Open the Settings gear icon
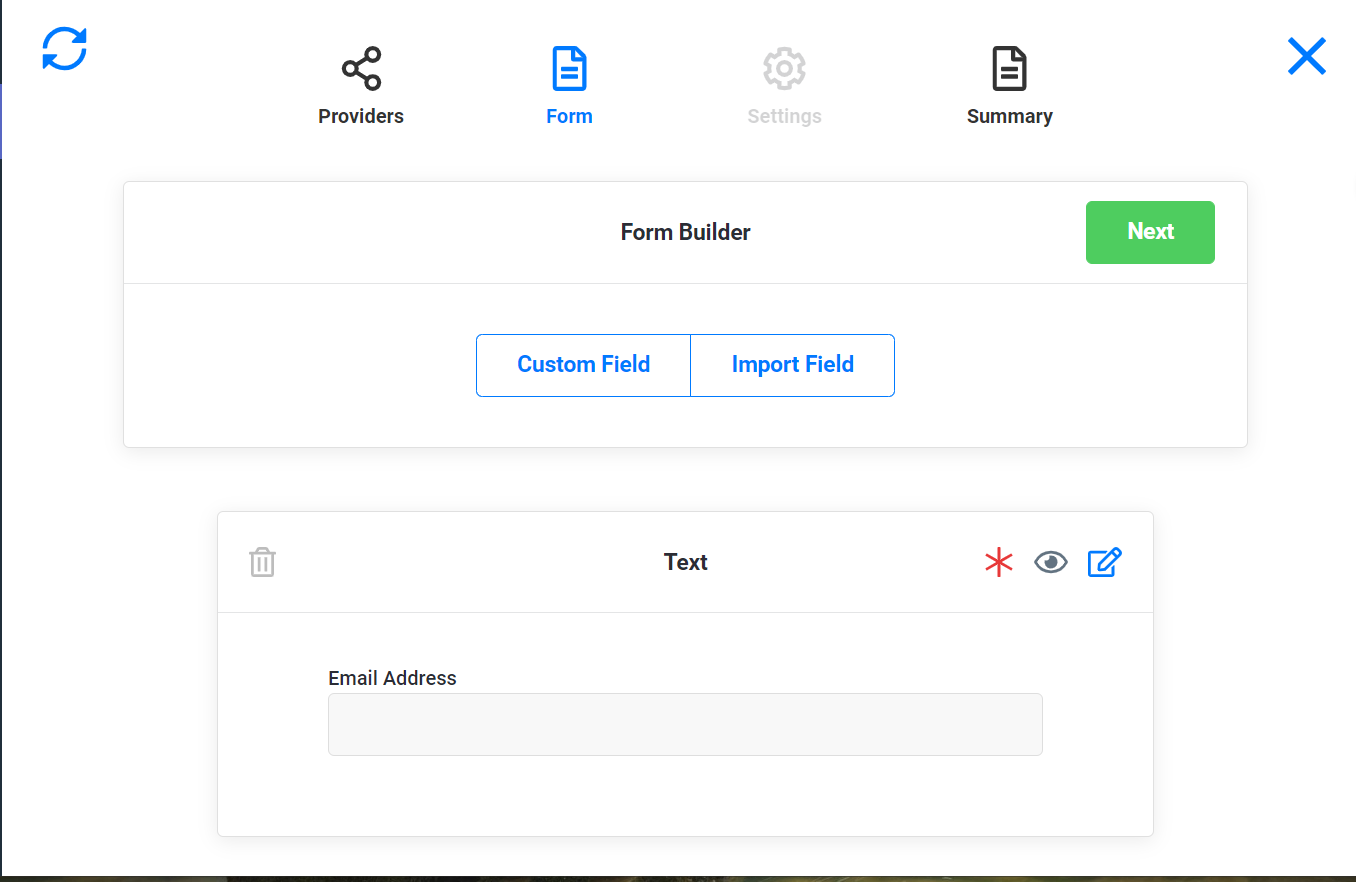Image resolution: width=1356 pixels, height=882 pixels. [x=784, y=67]
